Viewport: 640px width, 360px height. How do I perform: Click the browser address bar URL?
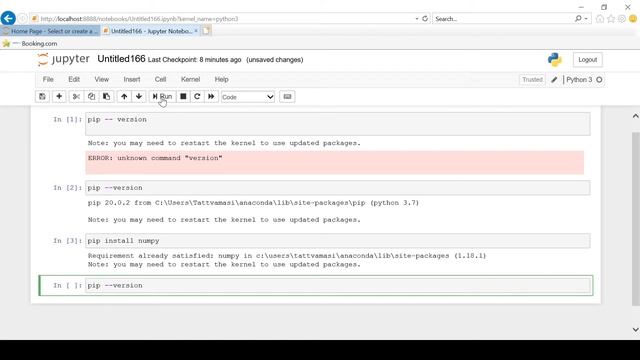click(139, 19)
